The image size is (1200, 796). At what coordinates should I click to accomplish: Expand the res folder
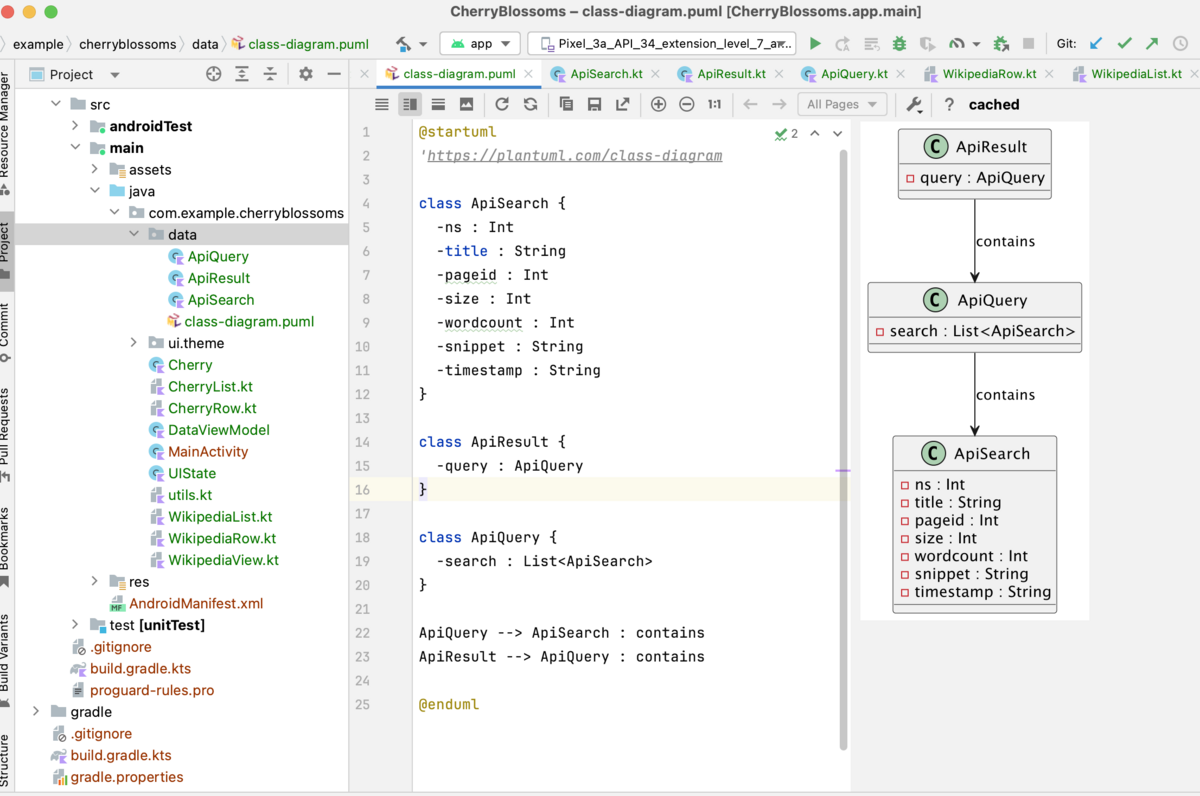click(95, 581)
